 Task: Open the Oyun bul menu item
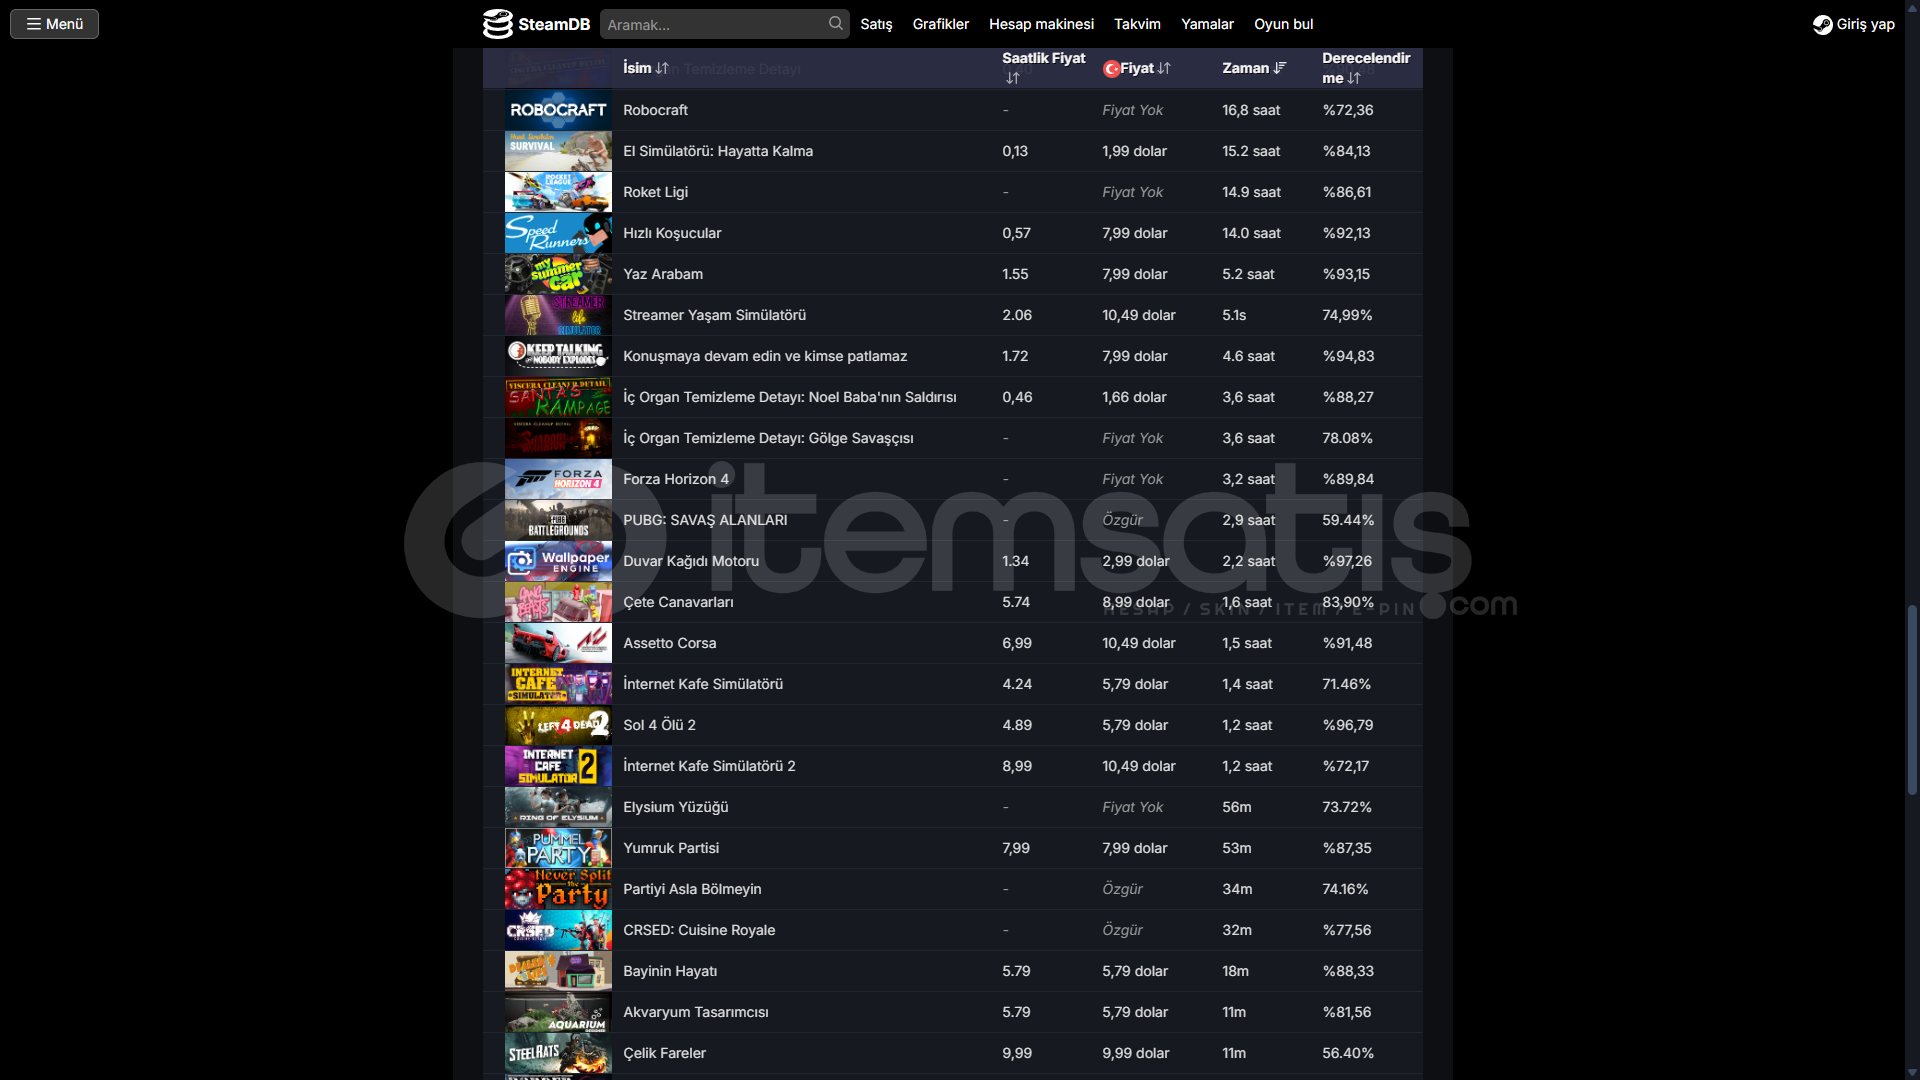point(1283,24)
